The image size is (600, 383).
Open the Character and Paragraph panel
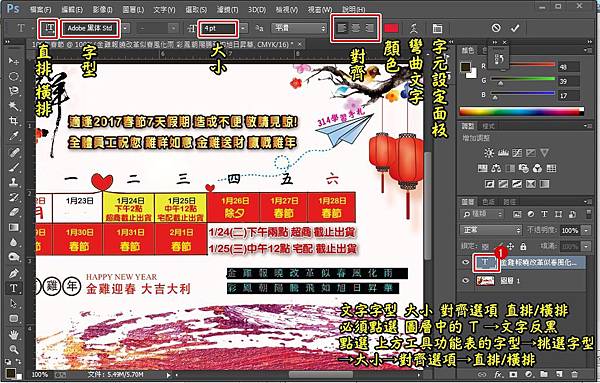[437, 28]
